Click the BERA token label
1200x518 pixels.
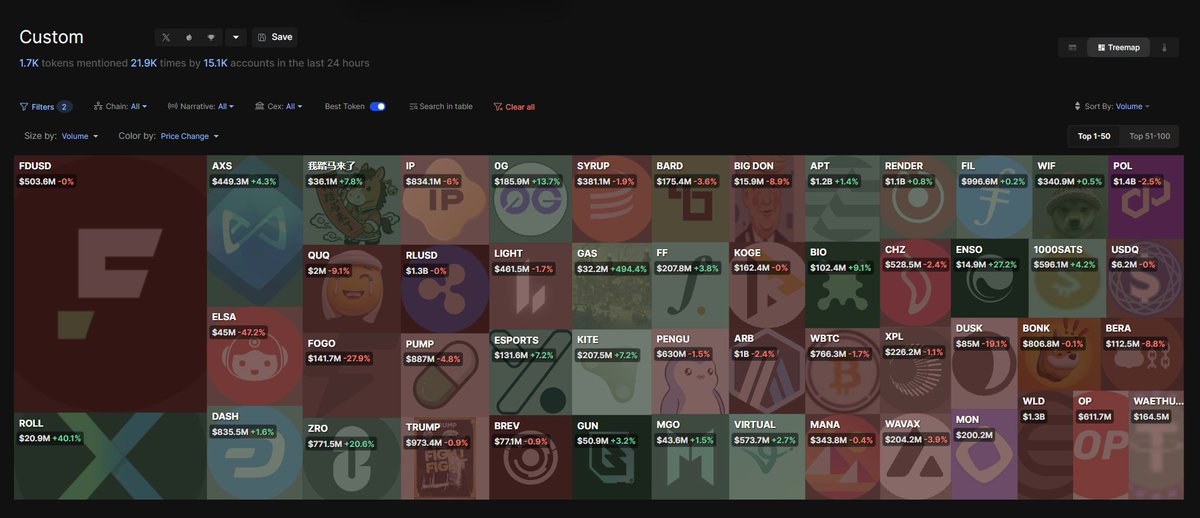[x=1118, y=328]
